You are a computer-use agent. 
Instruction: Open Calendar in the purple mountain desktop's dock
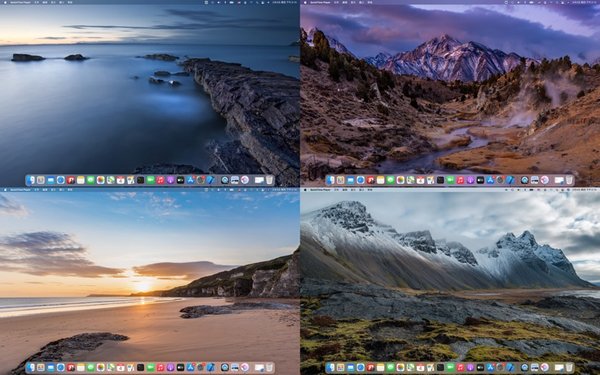coord(420,180)
